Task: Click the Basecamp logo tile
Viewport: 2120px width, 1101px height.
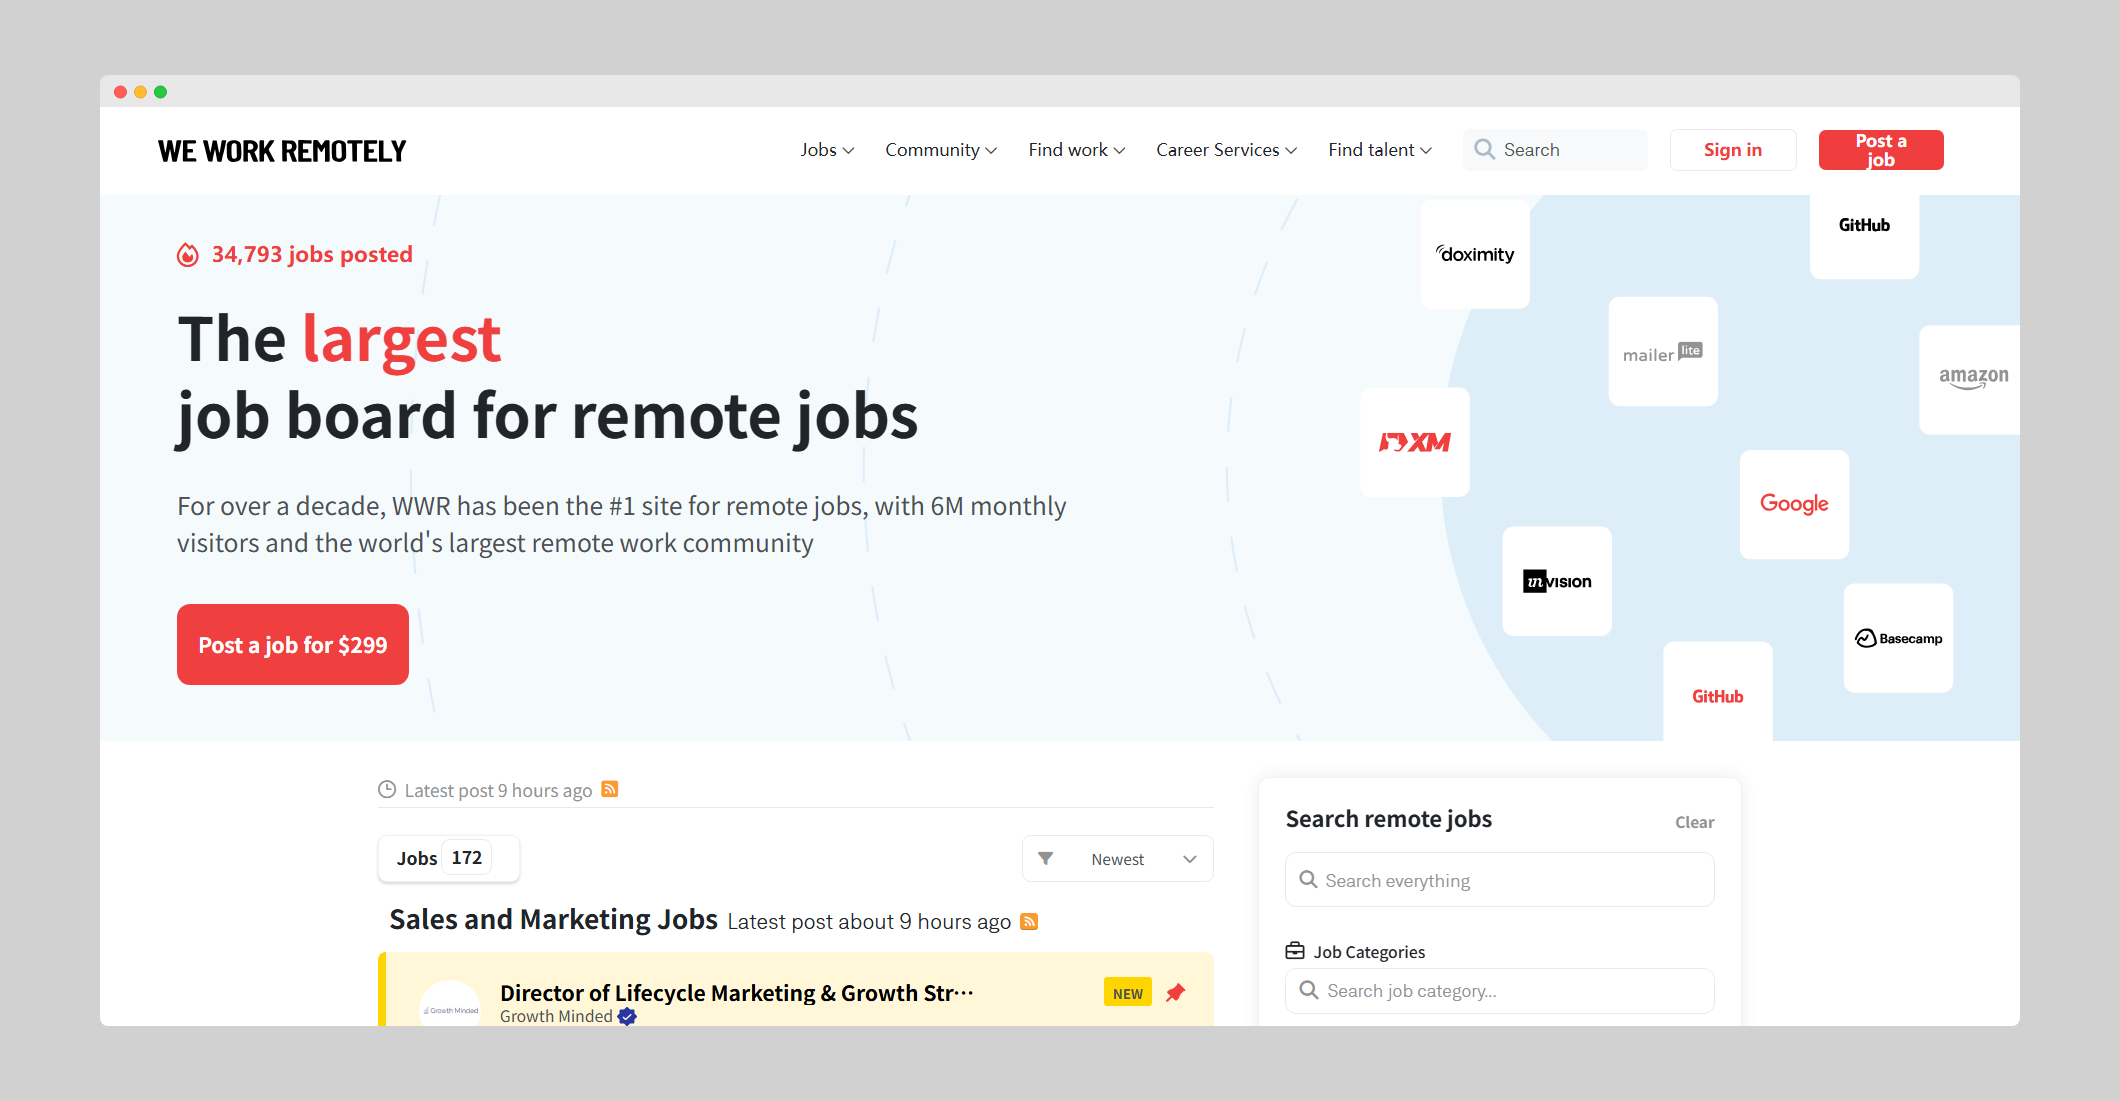Action: click(x=1898, y=638)
